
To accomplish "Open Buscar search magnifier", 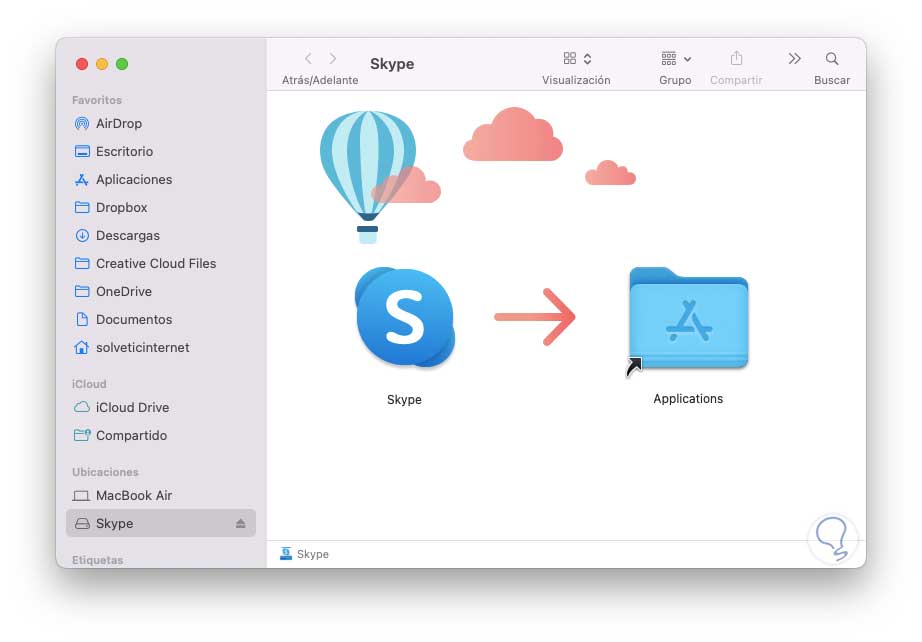I will coord(831,59).
